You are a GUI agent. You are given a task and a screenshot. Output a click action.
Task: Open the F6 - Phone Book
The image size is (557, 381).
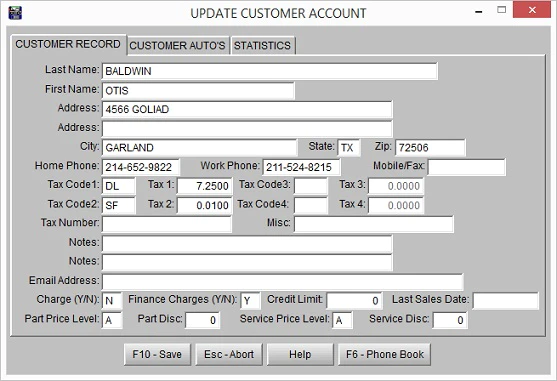[384, 354]
